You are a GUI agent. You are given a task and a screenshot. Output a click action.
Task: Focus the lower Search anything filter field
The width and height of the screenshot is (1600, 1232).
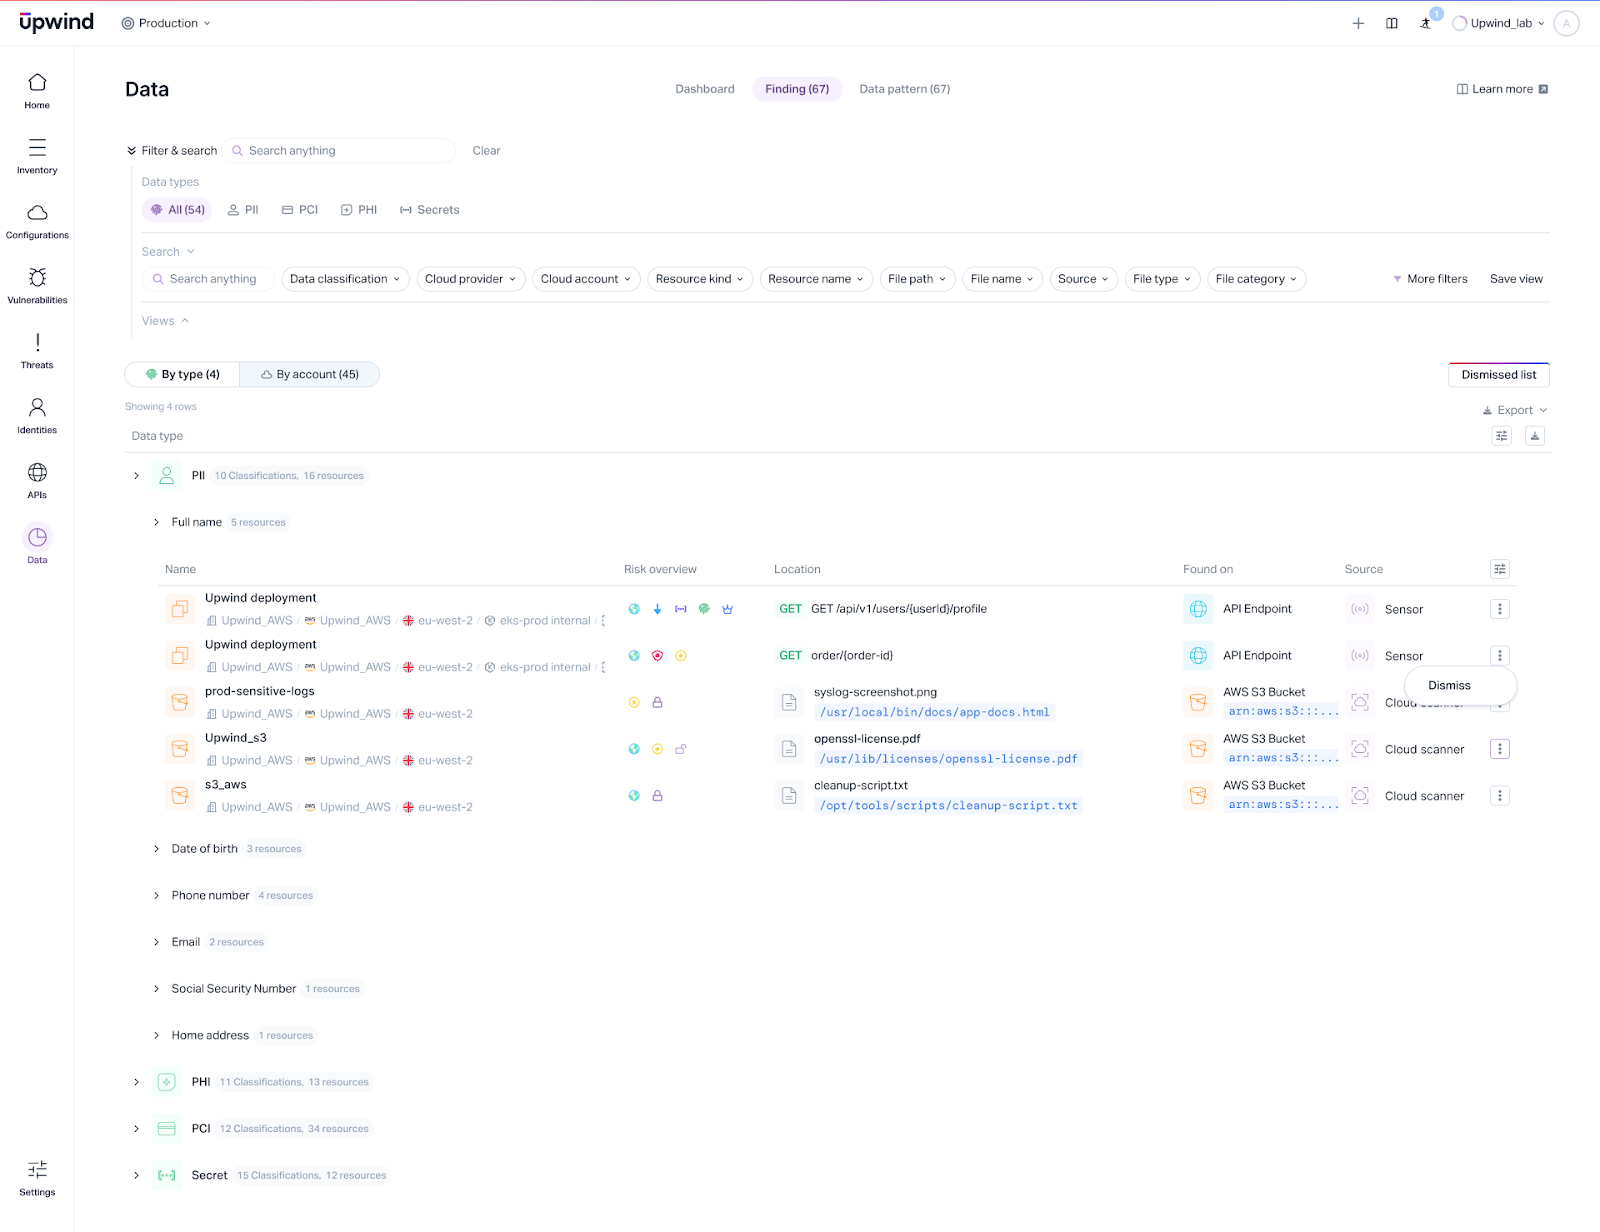(x=209, y=279)
